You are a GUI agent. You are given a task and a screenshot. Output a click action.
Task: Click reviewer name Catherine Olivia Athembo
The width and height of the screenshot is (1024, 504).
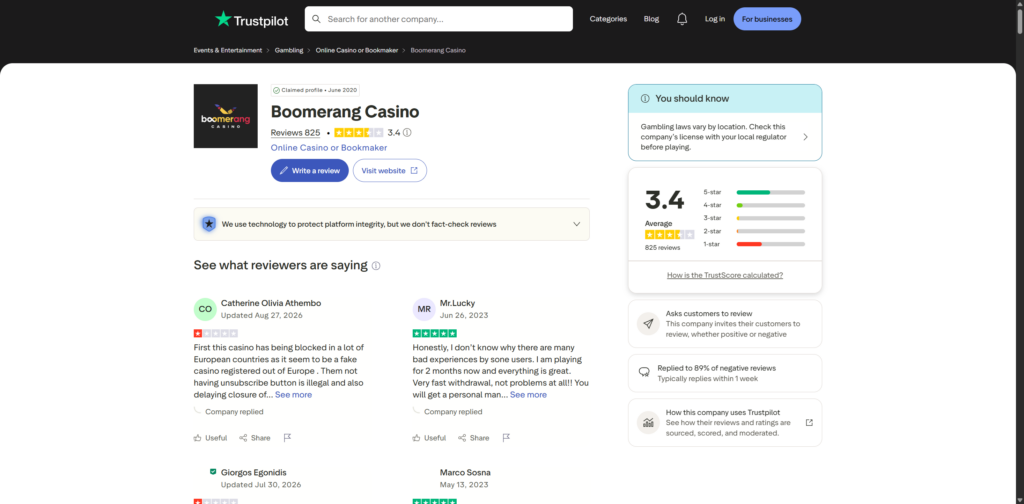(x=271, y=303)
